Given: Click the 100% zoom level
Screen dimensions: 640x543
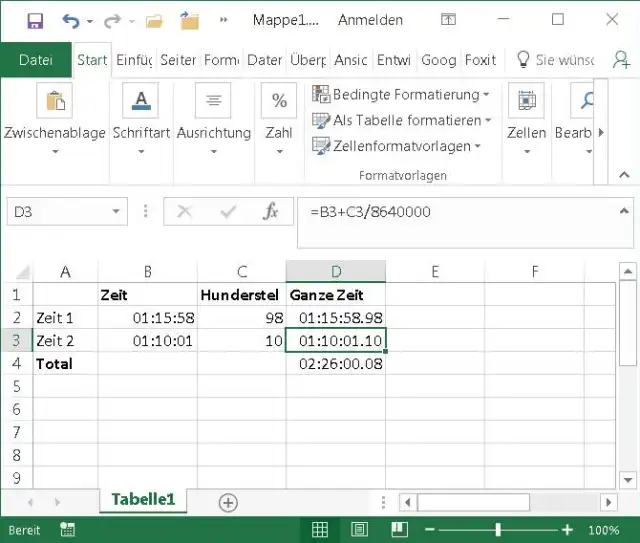Looking at the screenshot, I should coord(603,530).
